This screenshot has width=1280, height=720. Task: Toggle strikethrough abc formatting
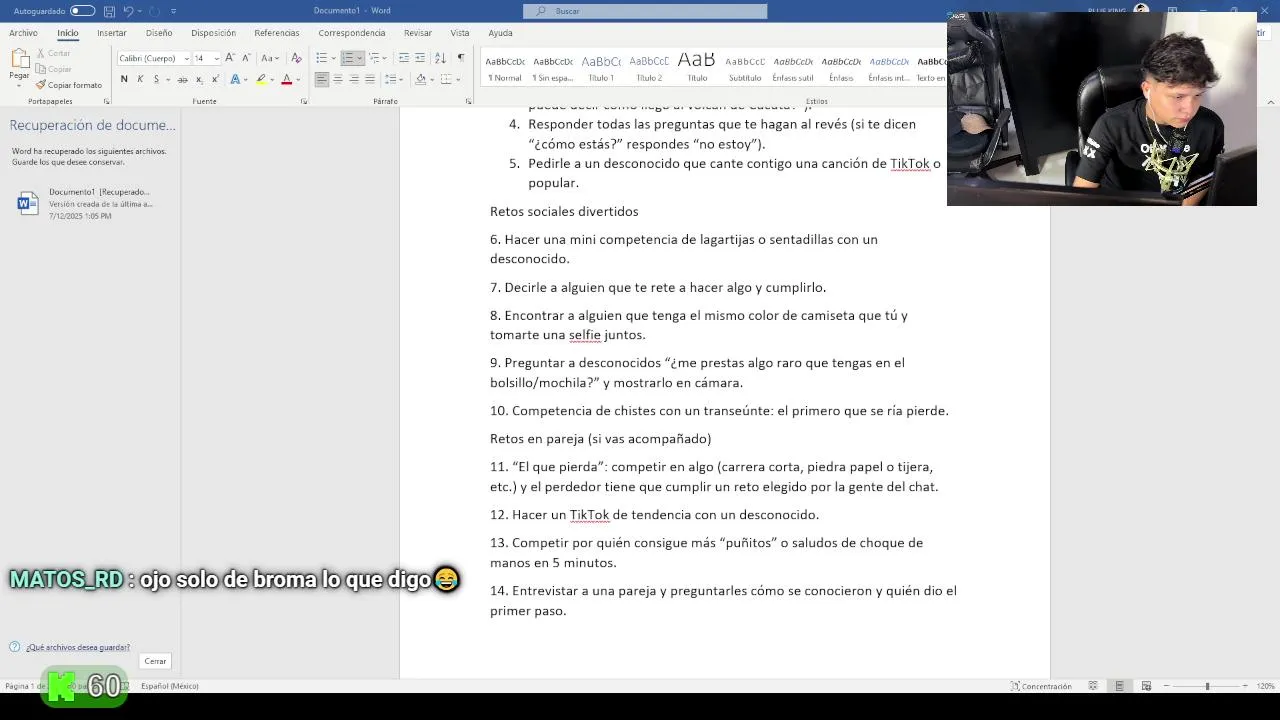183,79
